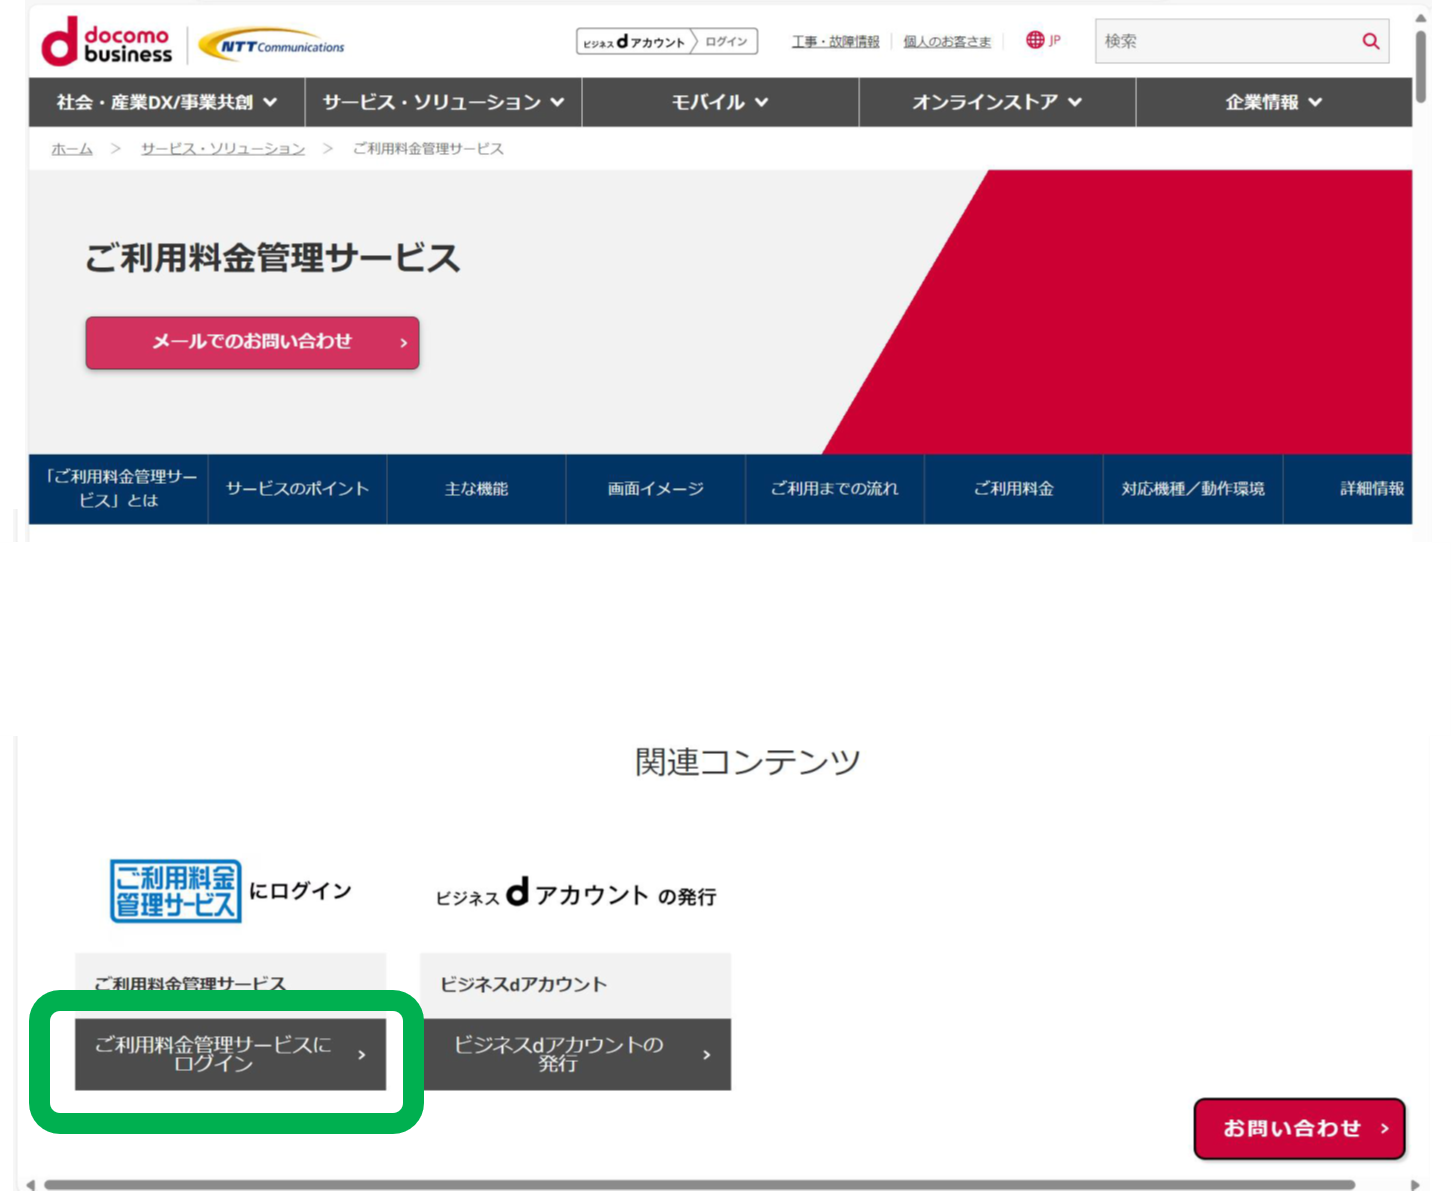Expand the モバイル menu
The width and height of the screenshot is (1451, 1191).
coord(720,102)
